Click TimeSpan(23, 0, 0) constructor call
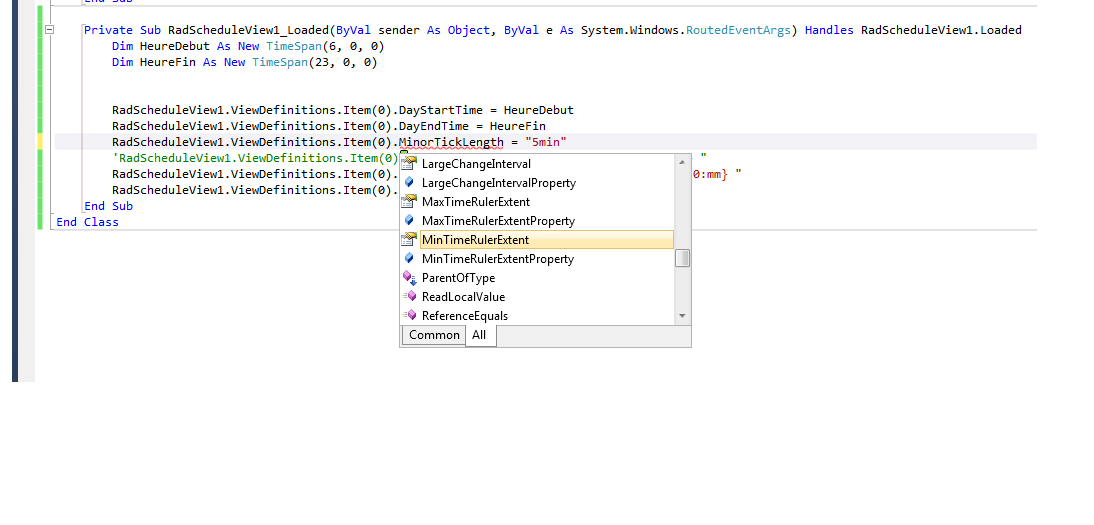 315,62
